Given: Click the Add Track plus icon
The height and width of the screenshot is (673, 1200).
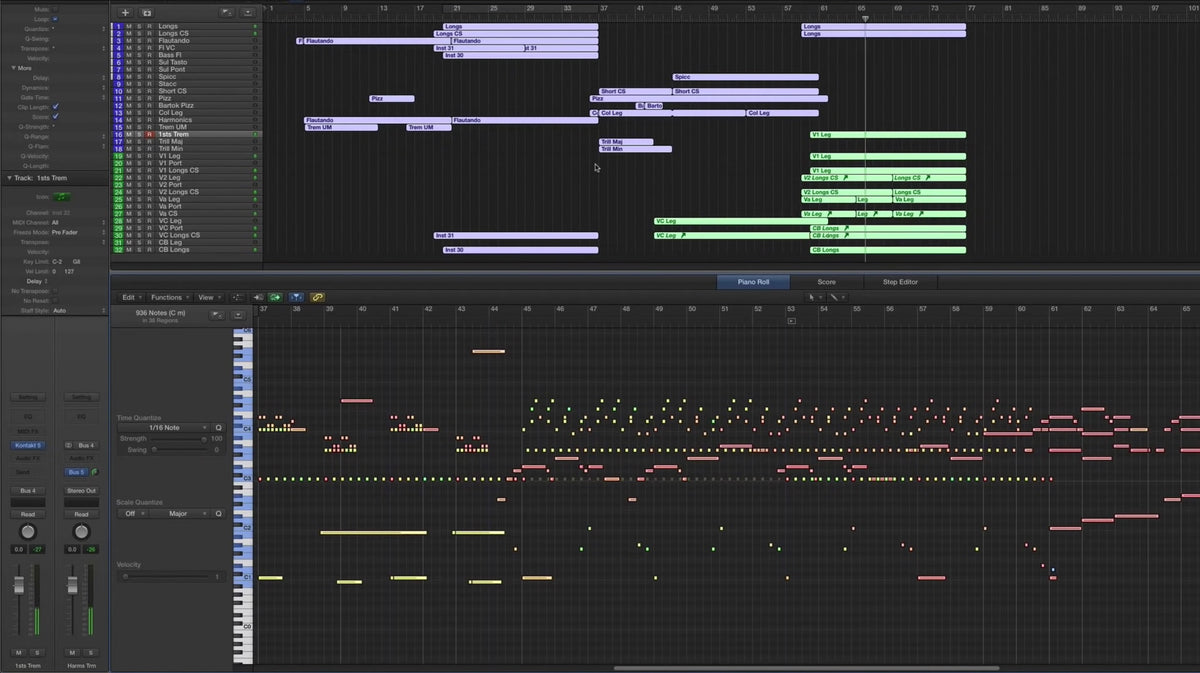Looking at the screenshot, I should pos(124,12).
